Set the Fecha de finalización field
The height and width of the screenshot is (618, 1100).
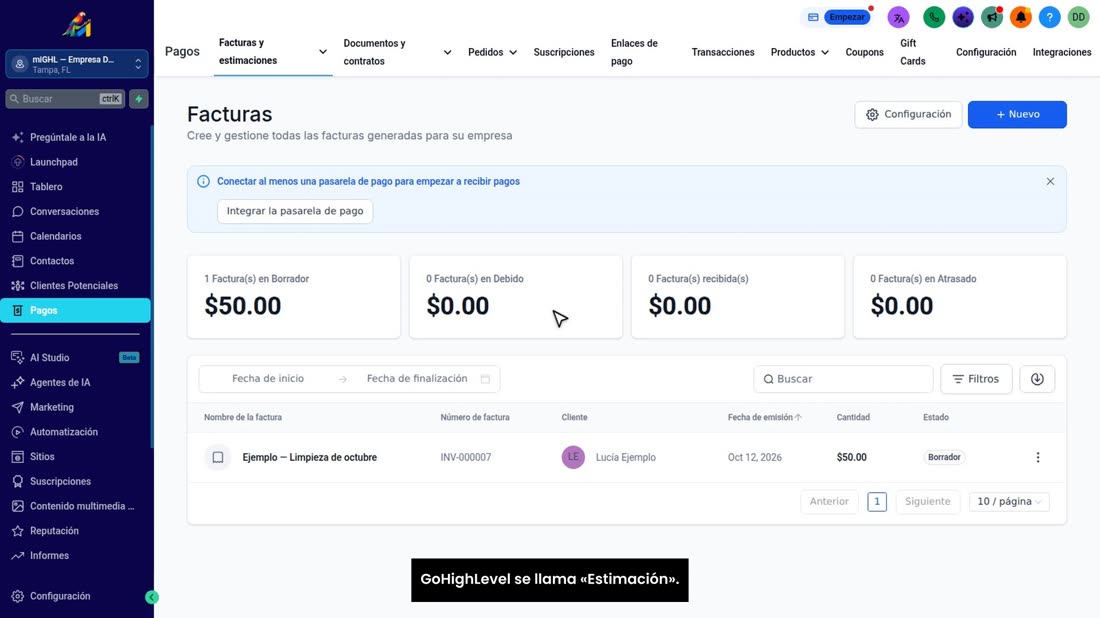pyautogui.click(x=417, y=379)
